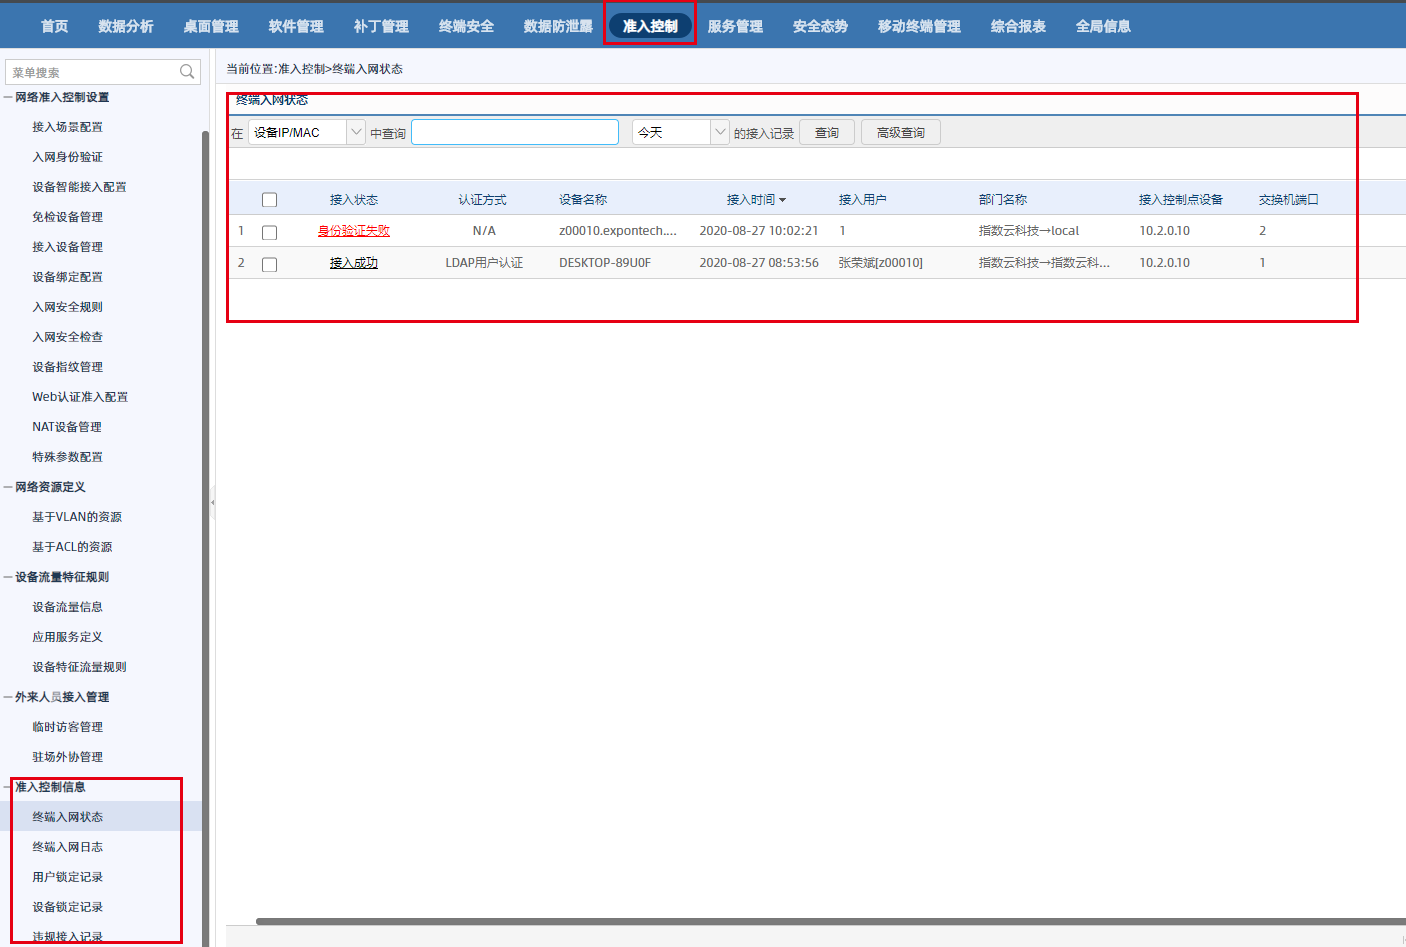The height and width of the screenshot is (947, 1406).
Task: Open 免检设备管理 sidebar item
Action: click(x=67, y=217)
